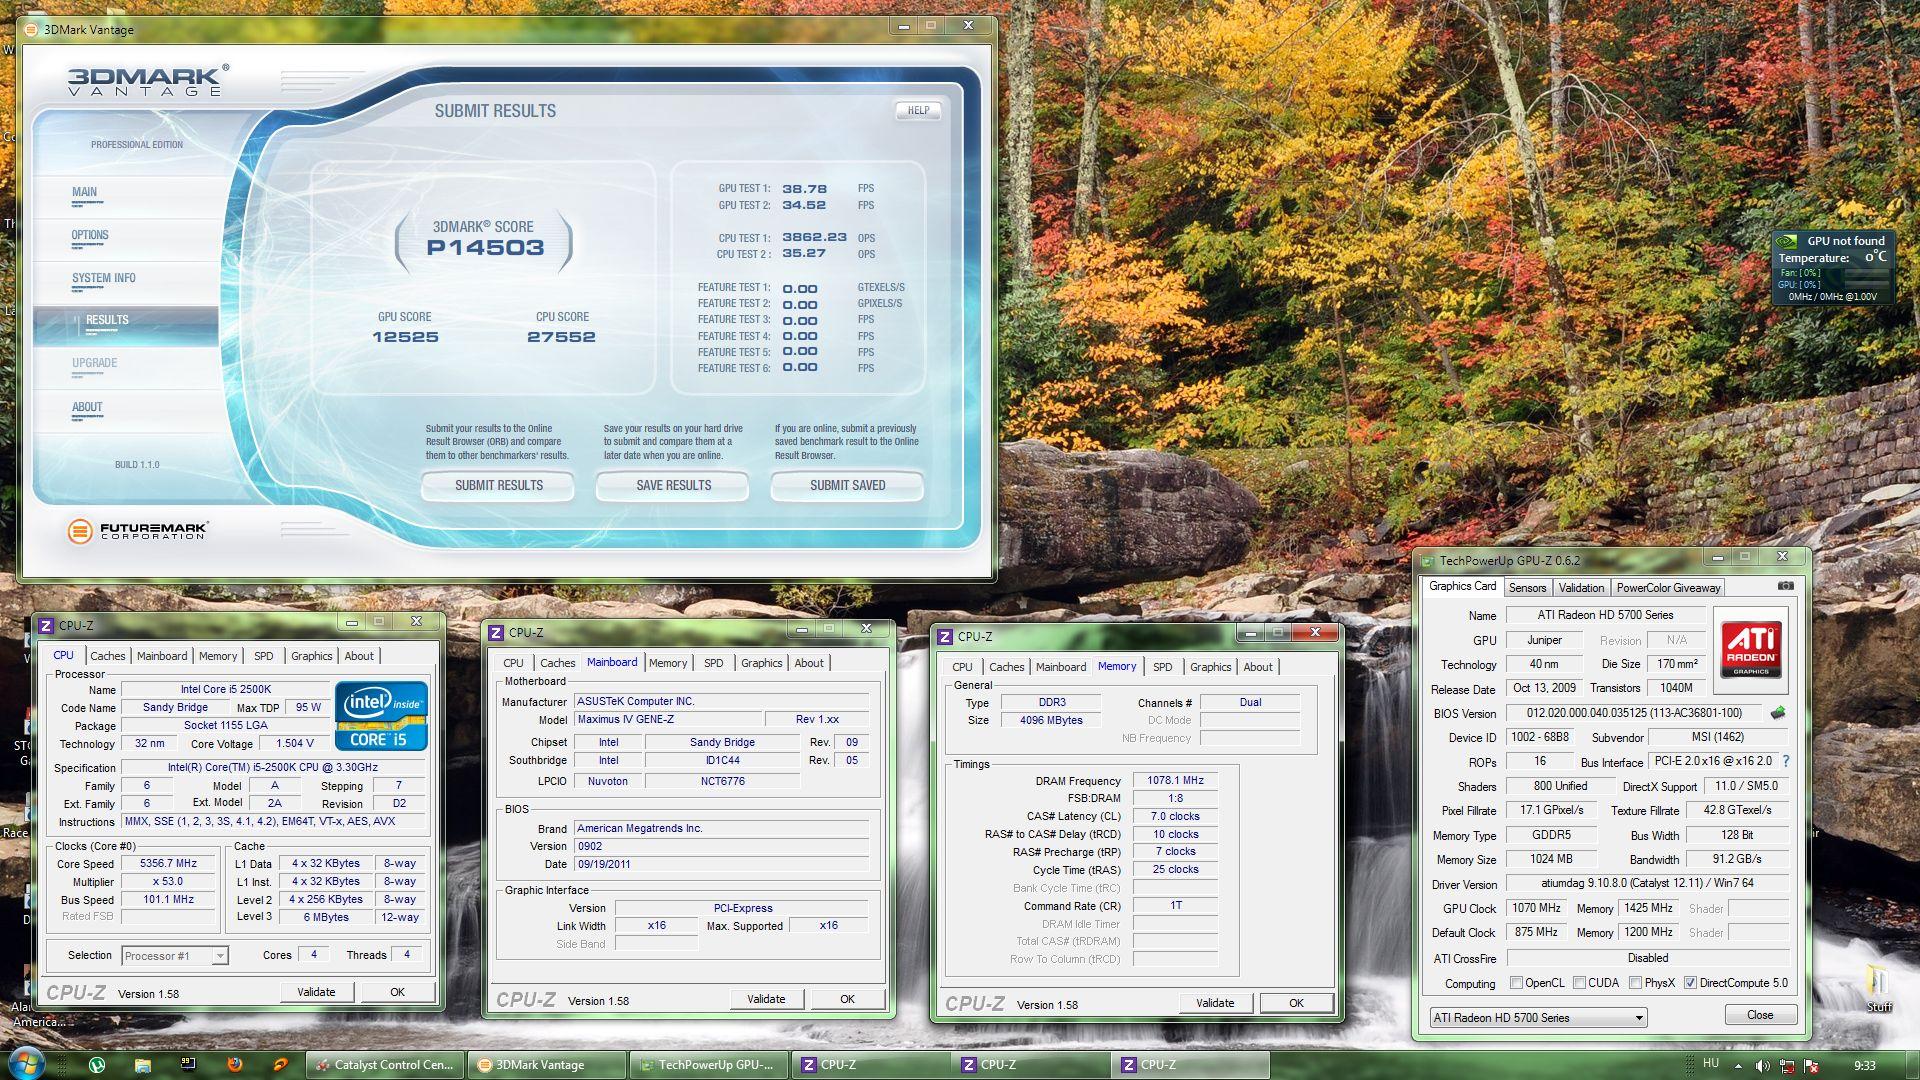Click the Save Results button
Screen dimensions: 1920x1080
[x=673, y=486]
